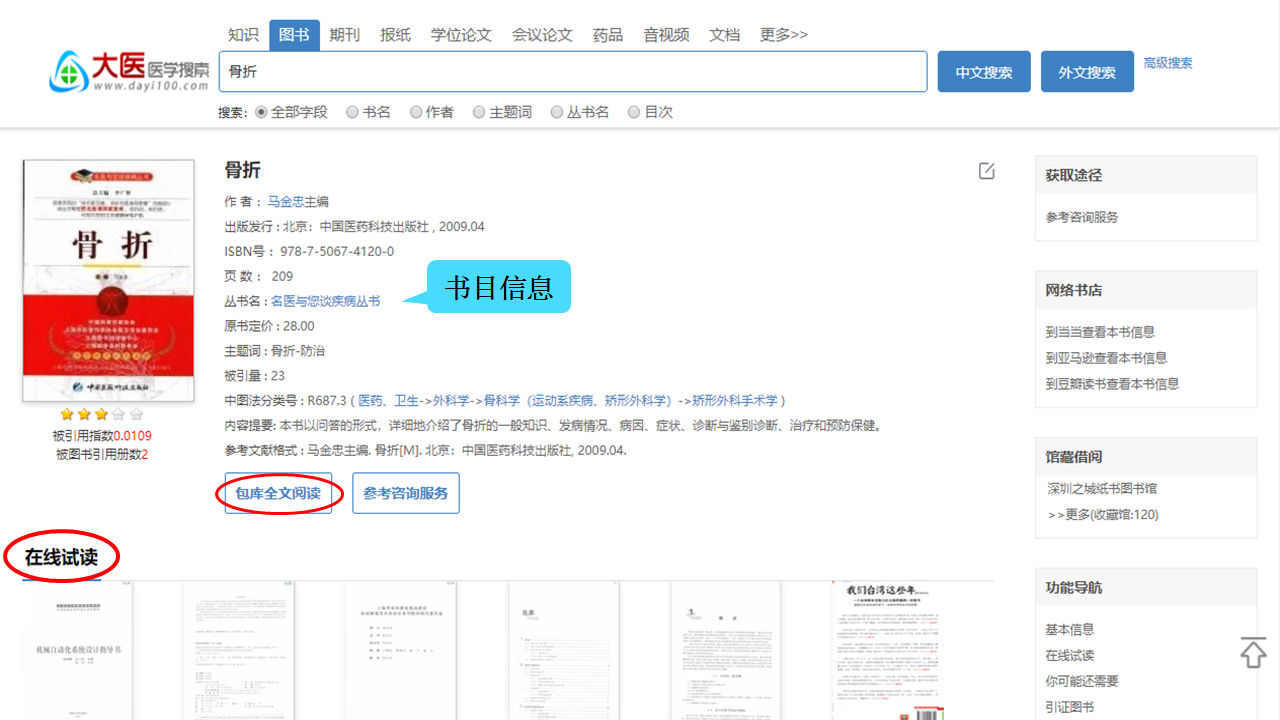1280x720 pixels.
Task: Switch to the 图书 tab
Action: tap(294, 35)
